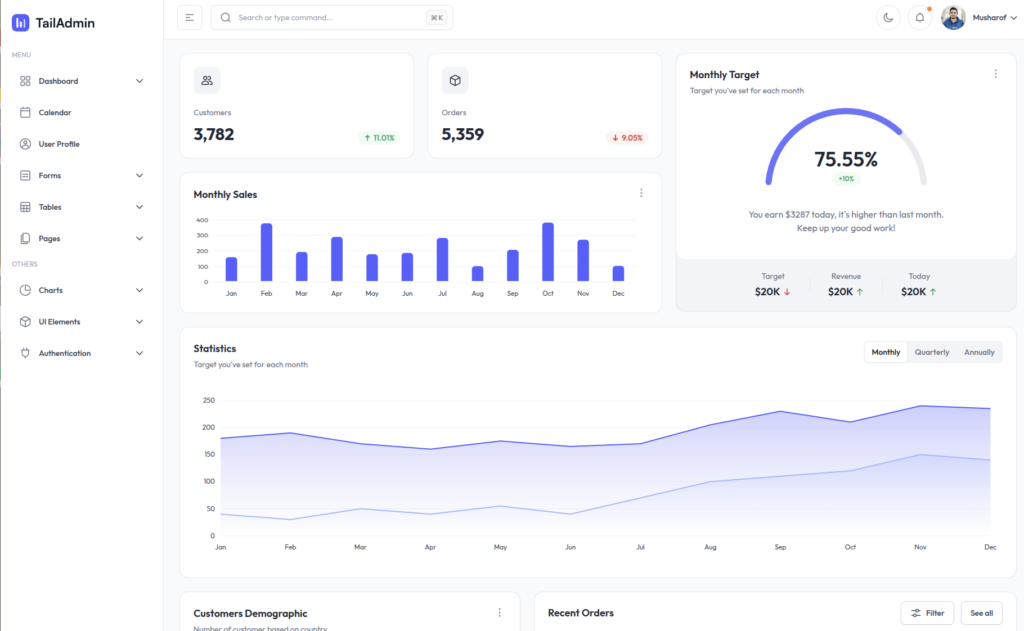Screen dimensions: 1024x631
Task: Open Customers Demographic three-dot menu
Action: point(499,612)
